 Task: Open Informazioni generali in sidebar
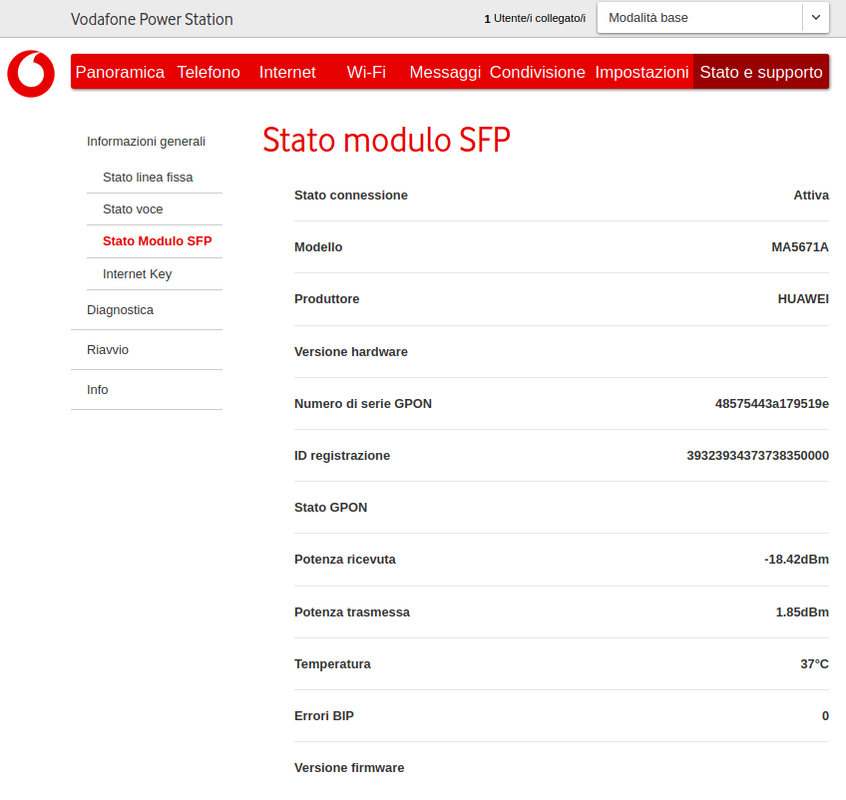pyautogui.click(x=146, y=141)
